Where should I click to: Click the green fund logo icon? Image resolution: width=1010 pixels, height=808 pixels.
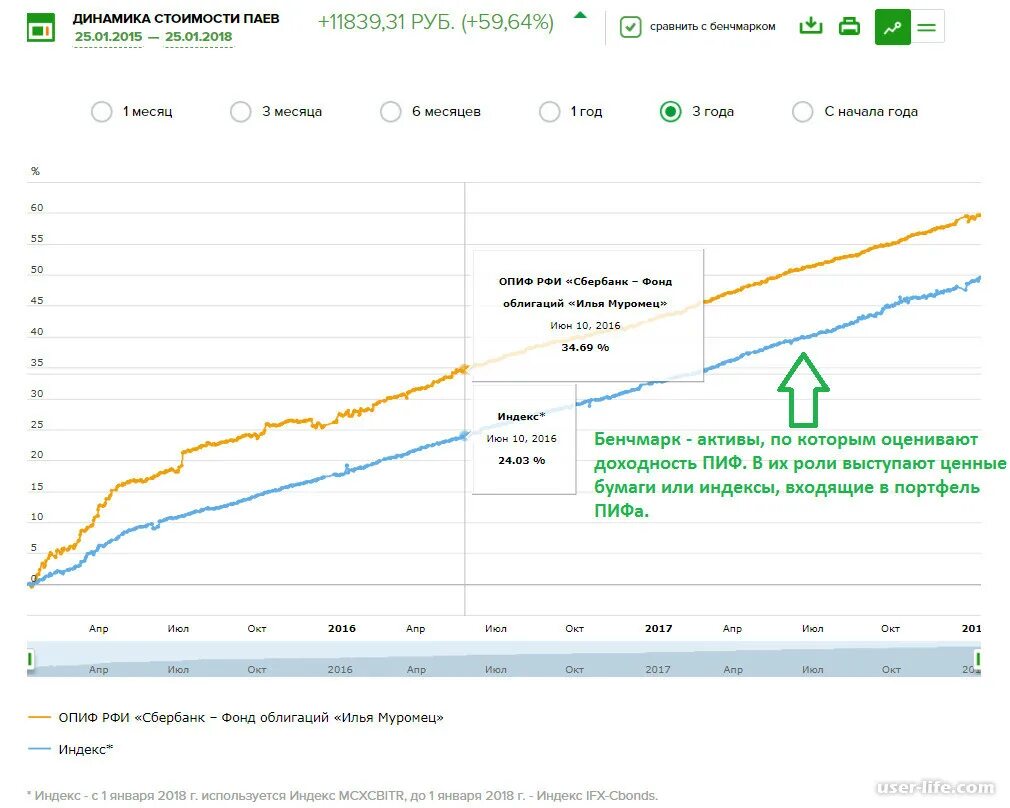coord(41,28)
